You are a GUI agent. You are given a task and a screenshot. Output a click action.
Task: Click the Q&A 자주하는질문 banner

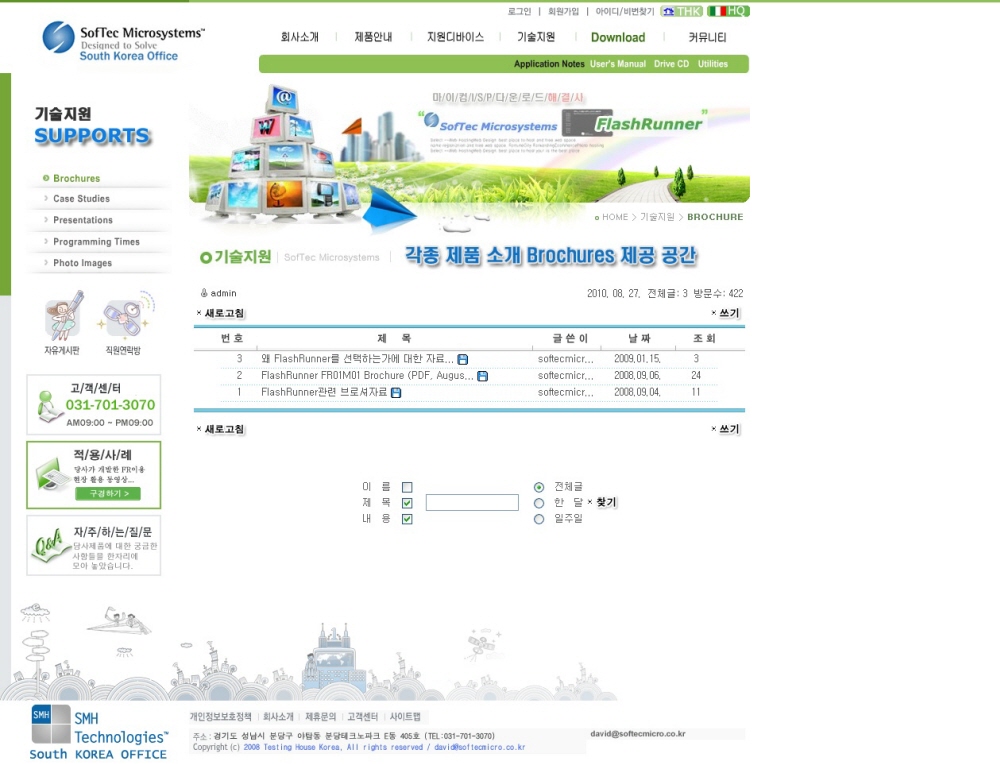[94, 546]
